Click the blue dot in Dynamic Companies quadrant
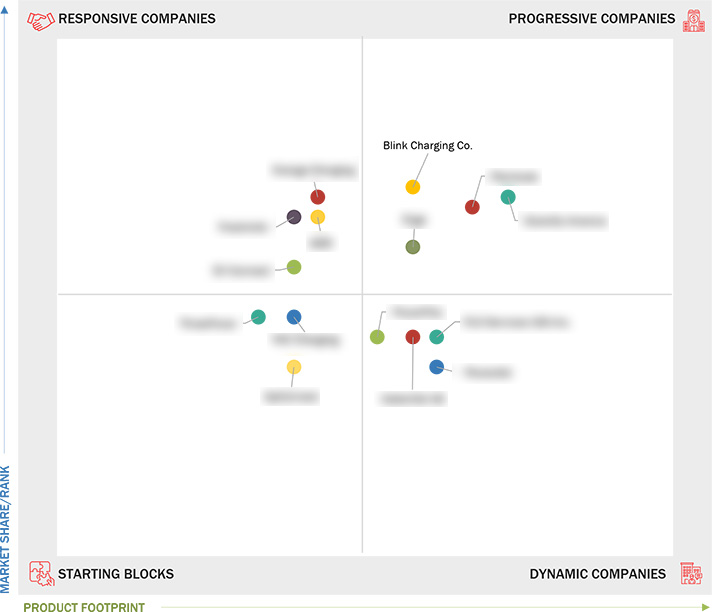This screenshot has height=612, width=712. pos(436,367)
